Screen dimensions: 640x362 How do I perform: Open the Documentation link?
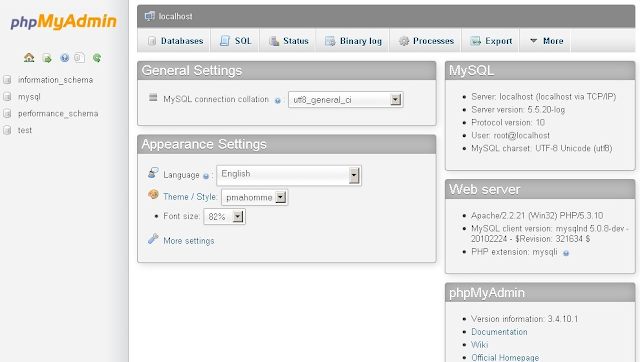499,332
